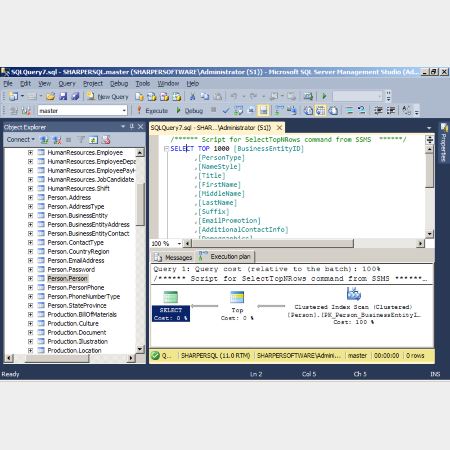Click the Disconnect icon in Object Explorer
The image size is (450, 450).
(x=57, y=140)
